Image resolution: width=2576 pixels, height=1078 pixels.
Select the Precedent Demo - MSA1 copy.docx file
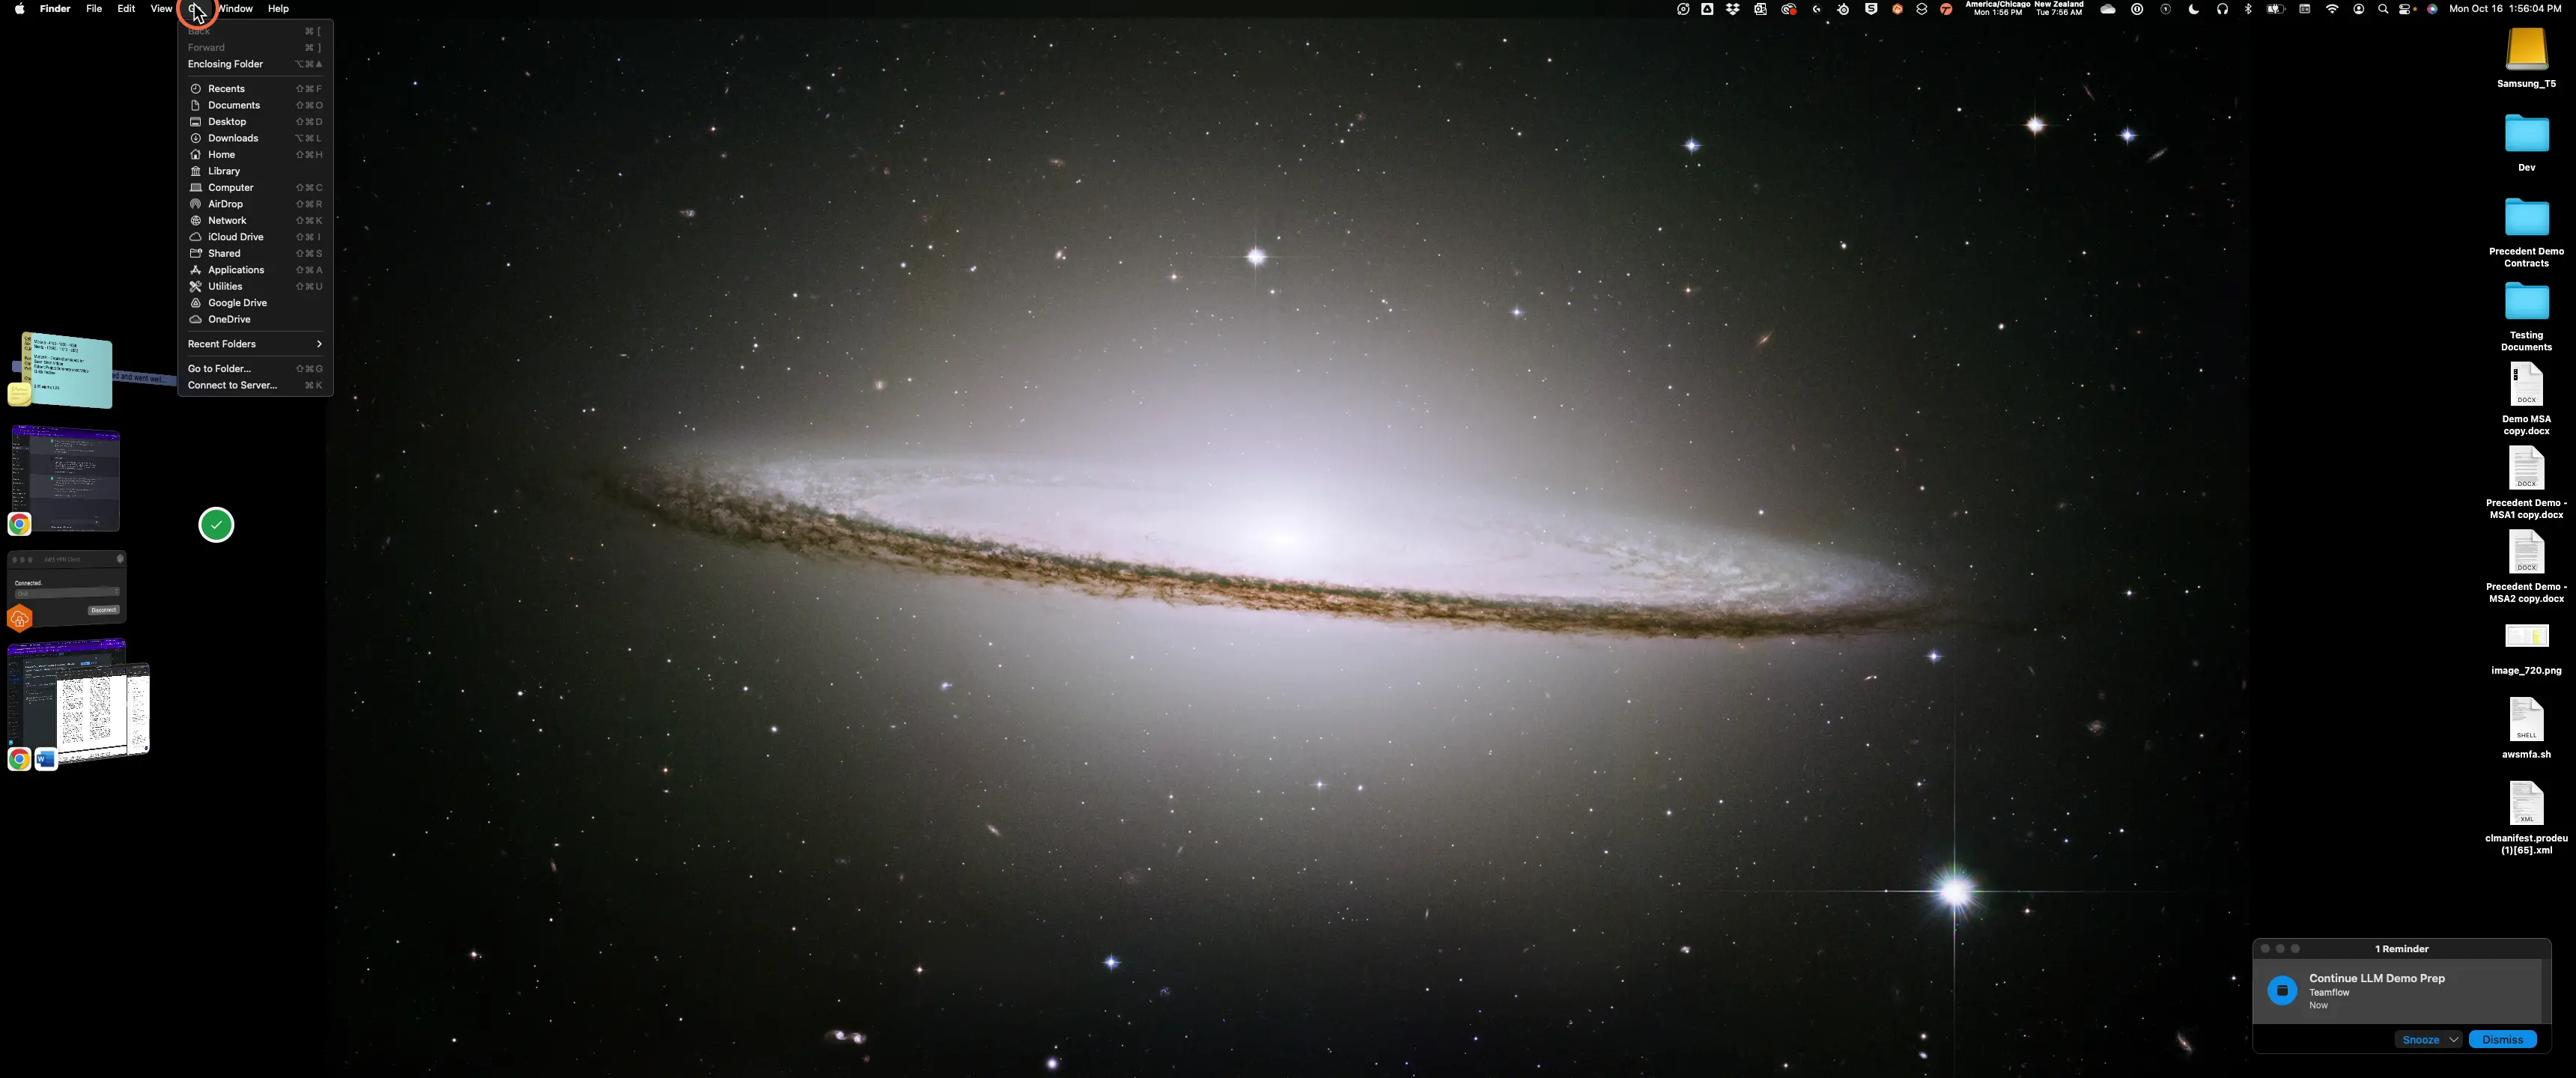tap(2526, 469)
